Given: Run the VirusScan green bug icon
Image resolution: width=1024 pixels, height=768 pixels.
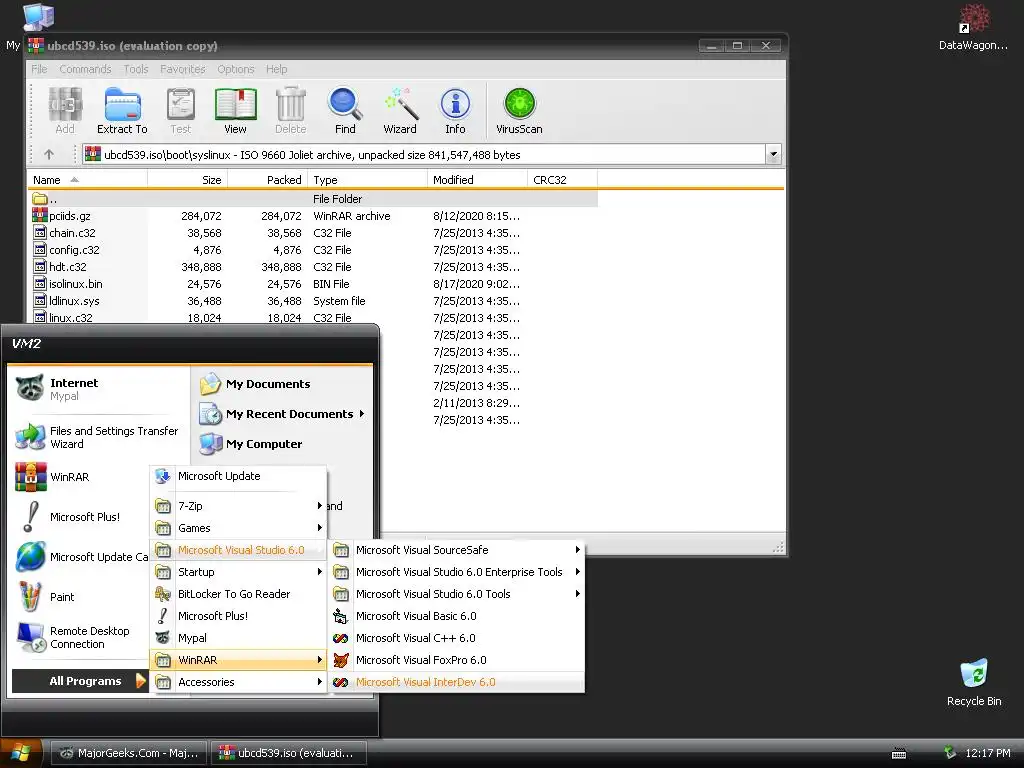Looking at the screenshot, I should (519, 110).
